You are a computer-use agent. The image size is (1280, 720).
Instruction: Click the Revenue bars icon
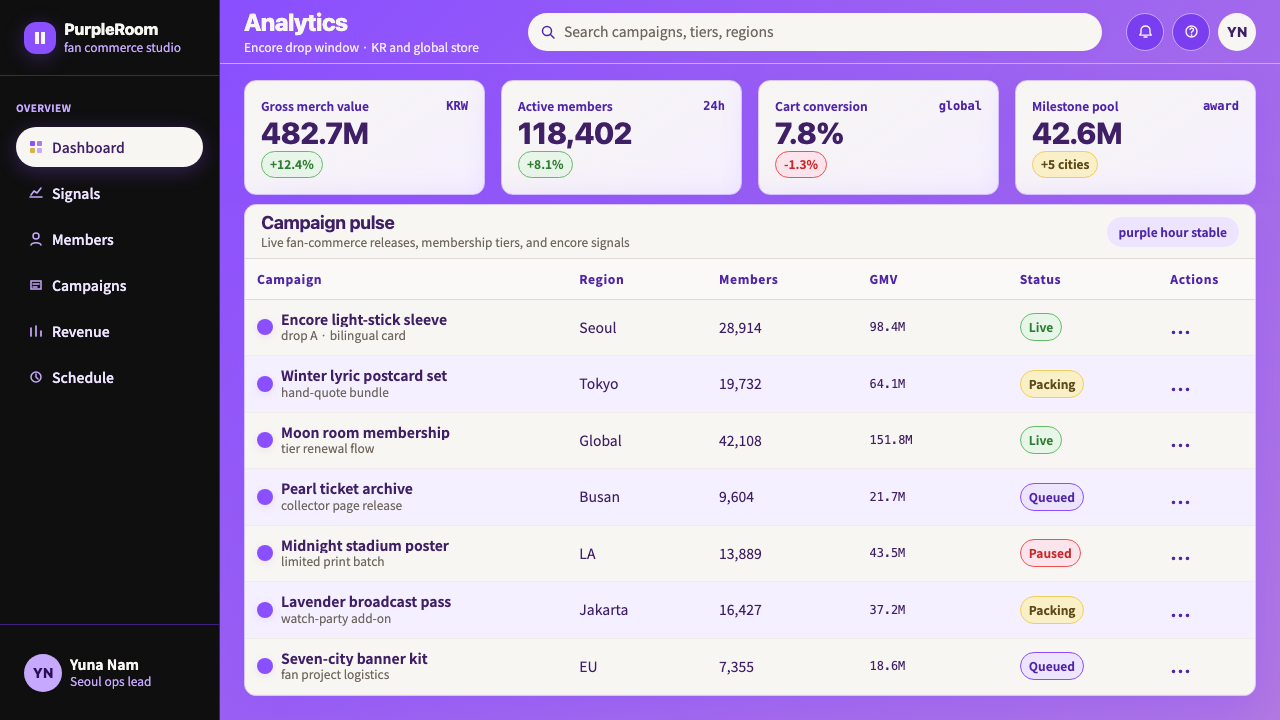click(x=36, y=331)
